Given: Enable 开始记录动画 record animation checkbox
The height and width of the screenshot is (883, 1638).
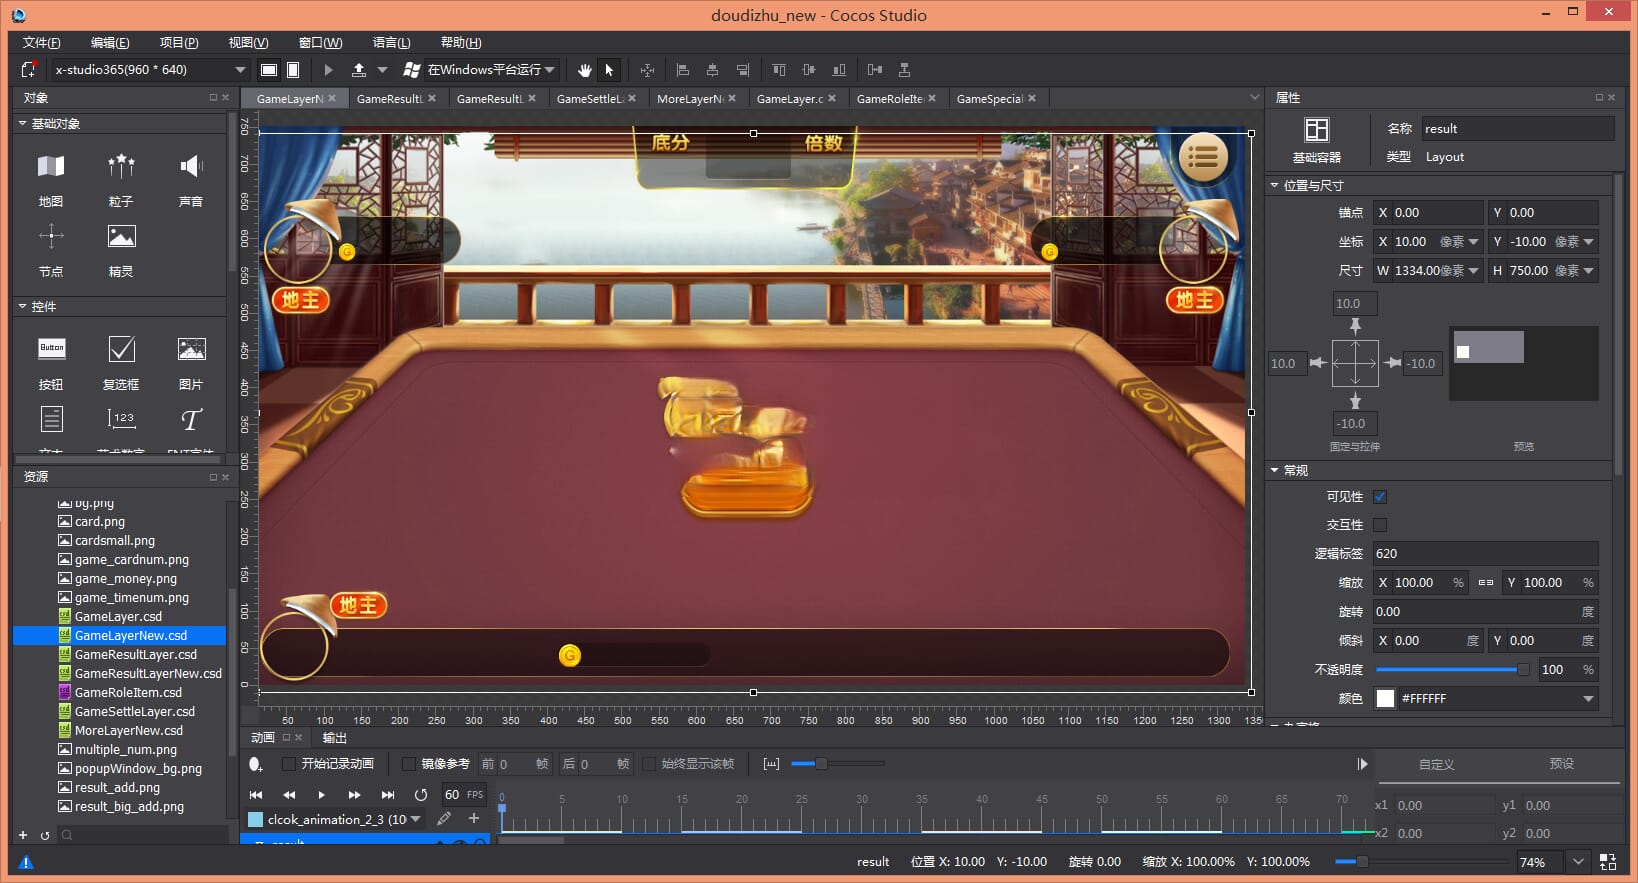Looking at the screenshot, I should point(288,764).
